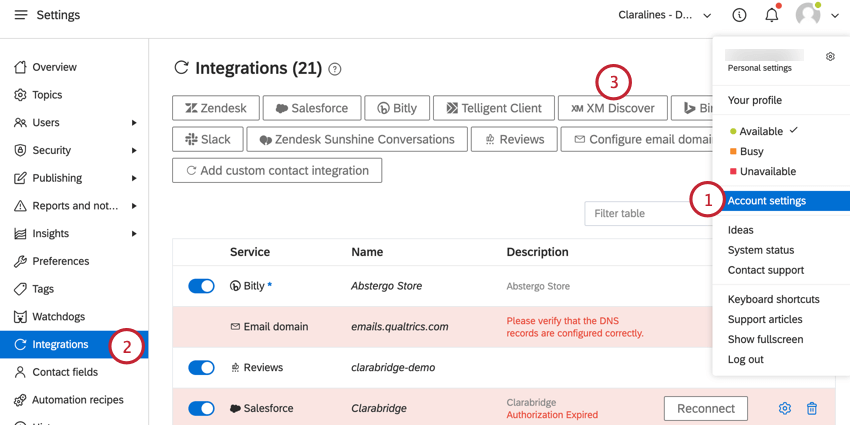This screenshot has height=425, width=850.
Task: Click the Insights chart icon
Action: point(20,234)
